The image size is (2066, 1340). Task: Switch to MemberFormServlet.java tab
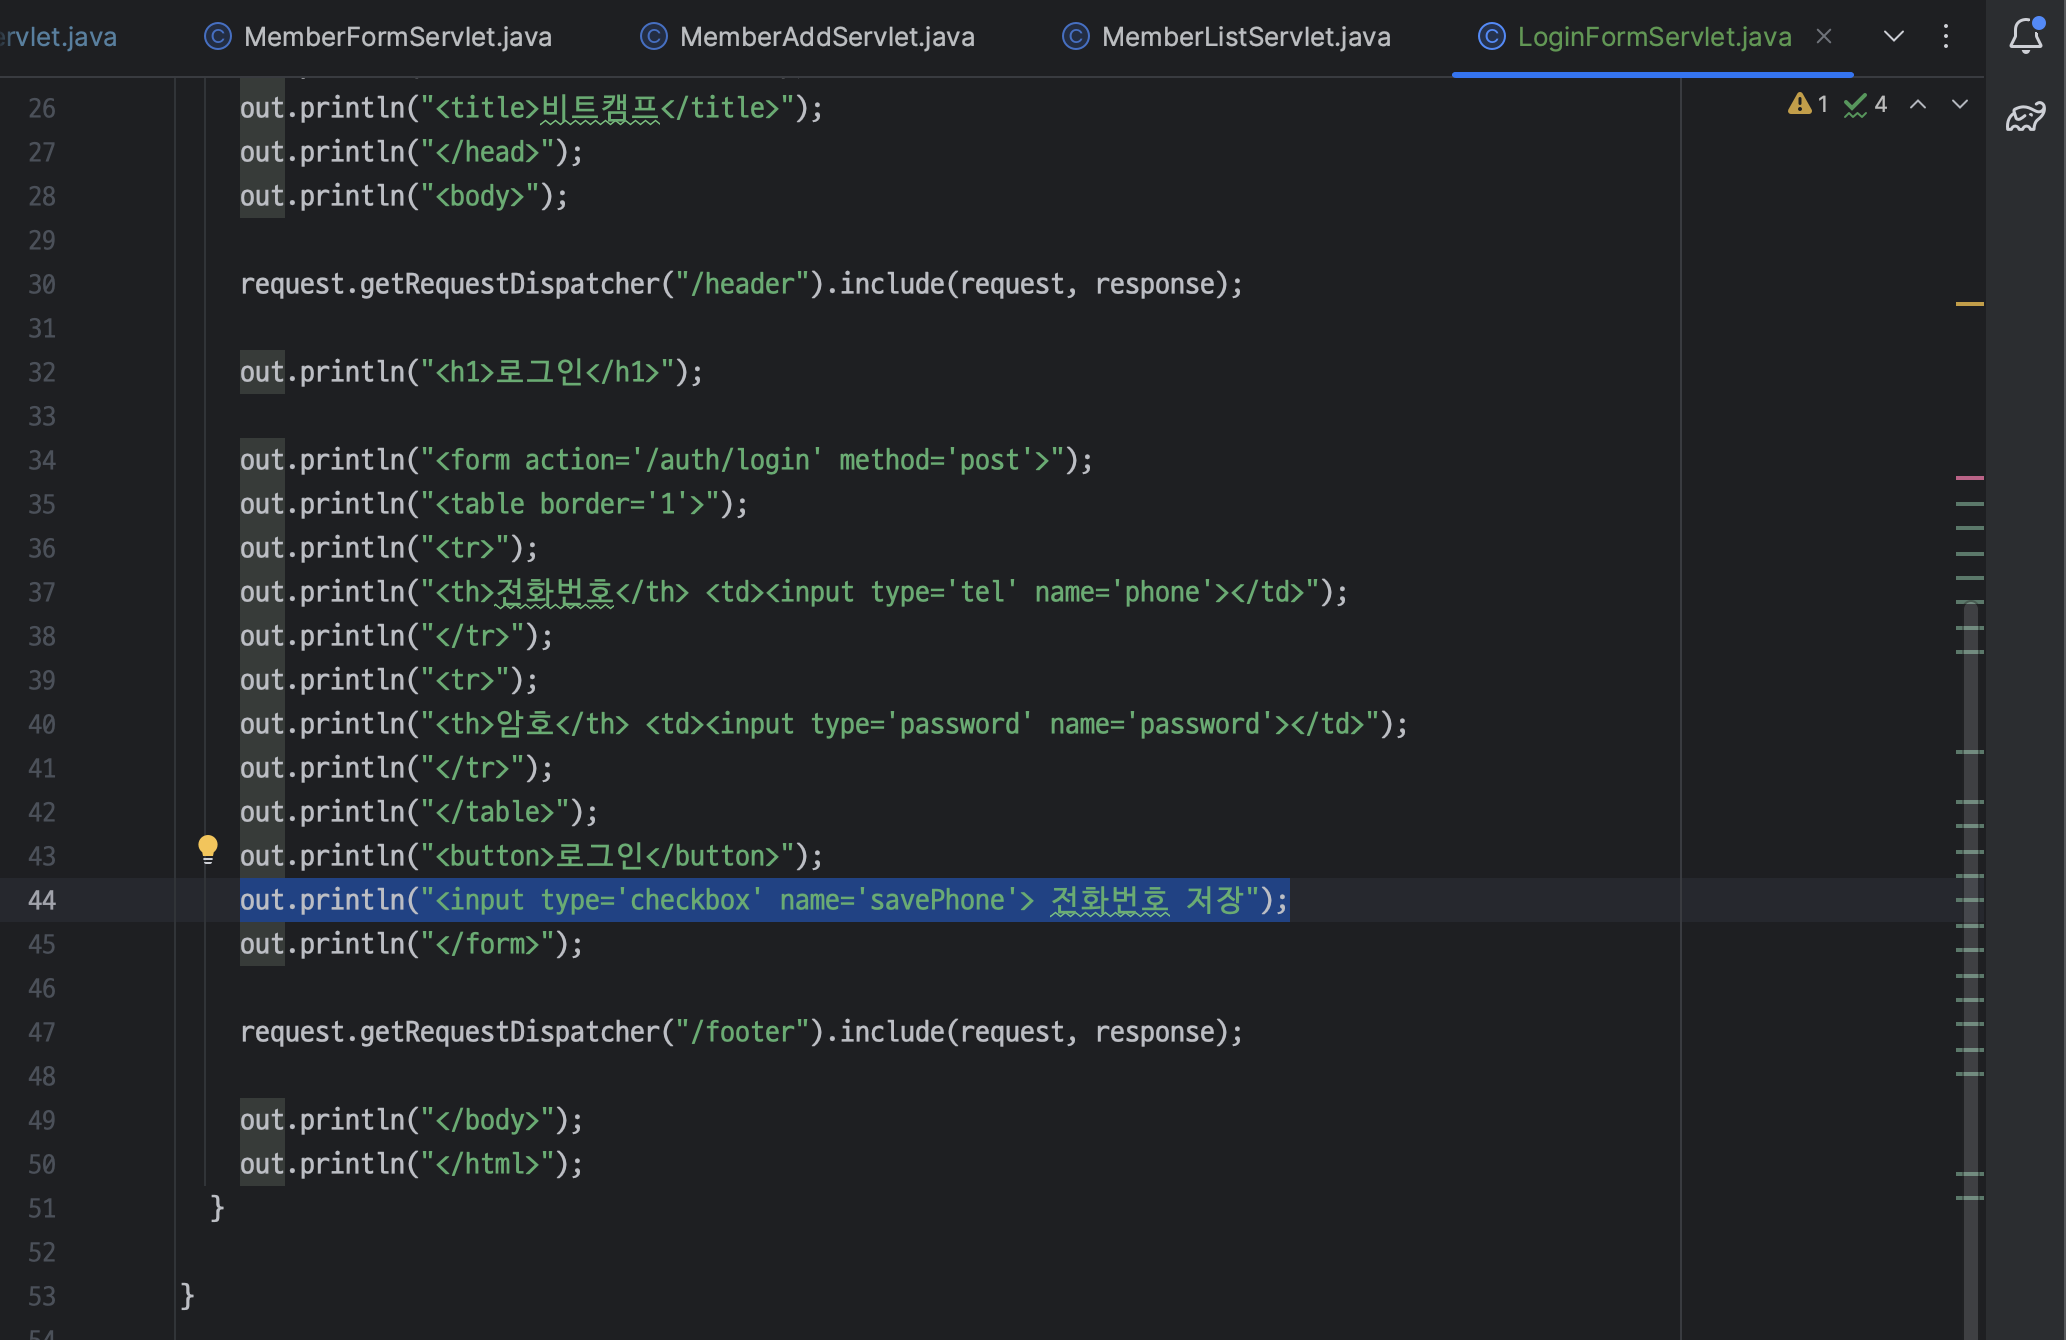(397, 37)
